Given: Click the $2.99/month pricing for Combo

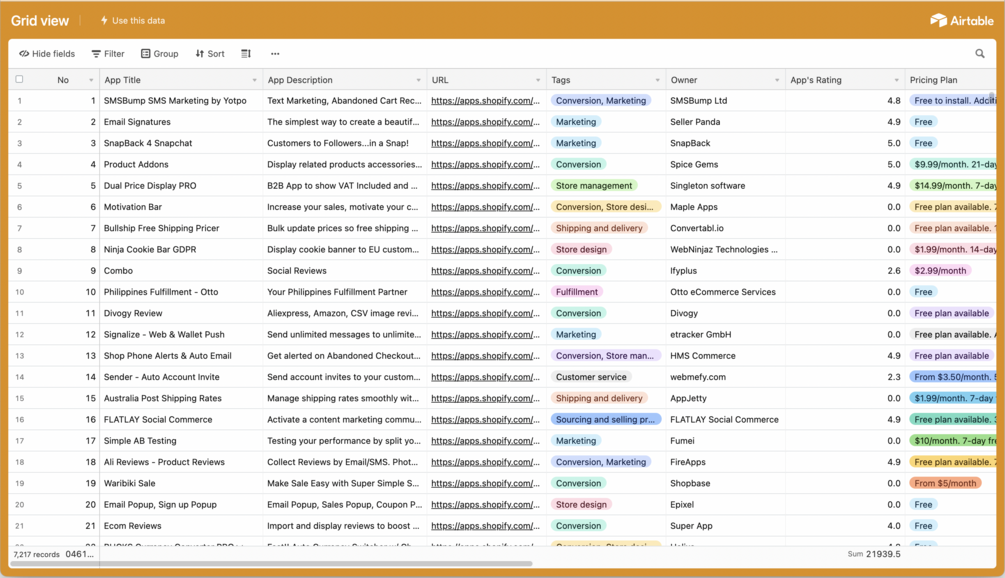Looking at the screenshot, I should tap(940, 270).
